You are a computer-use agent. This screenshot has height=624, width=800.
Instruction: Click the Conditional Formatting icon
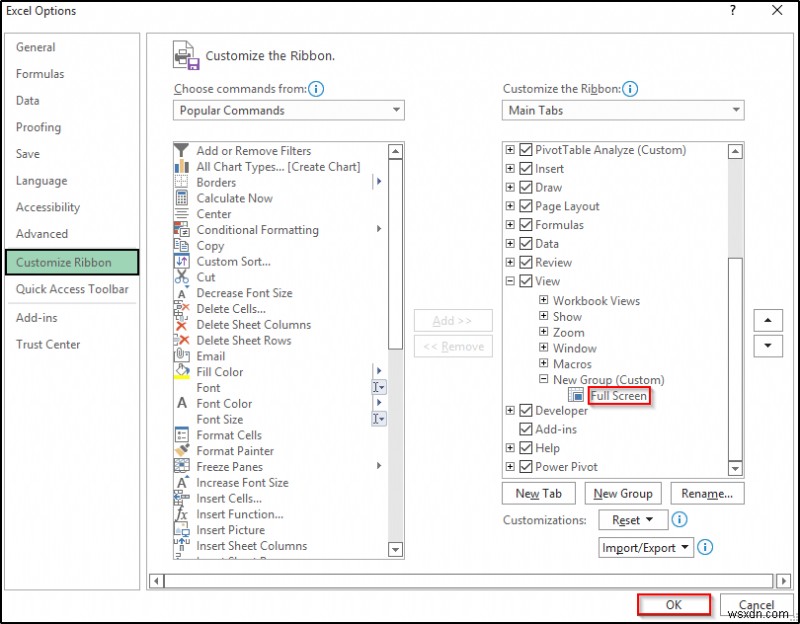[x=182, y=230]
